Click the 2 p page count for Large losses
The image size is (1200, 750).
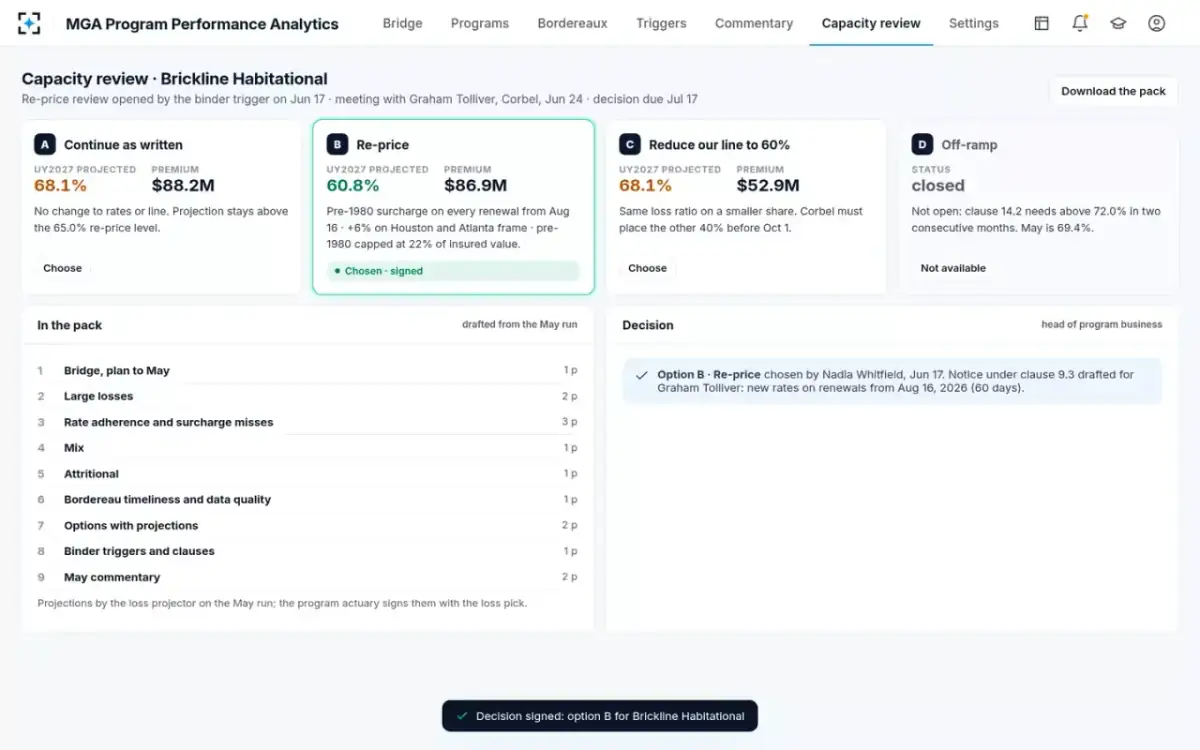(570, 396)
